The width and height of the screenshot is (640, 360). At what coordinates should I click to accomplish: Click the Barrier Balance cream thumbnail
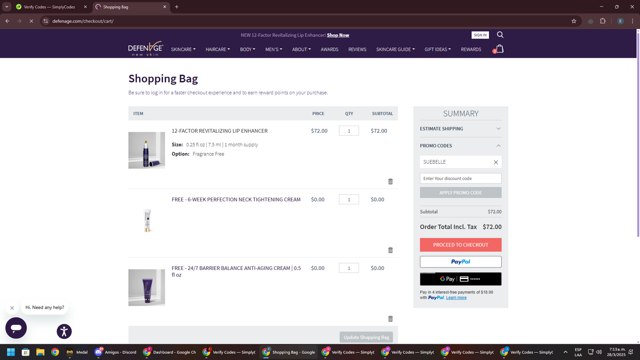tap(147, 287)
